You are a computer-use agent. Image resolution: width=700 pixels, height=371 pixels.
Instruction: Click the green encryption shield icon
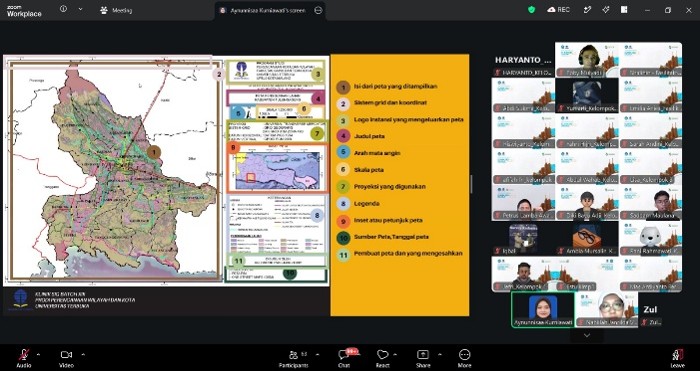click(531, 10)
